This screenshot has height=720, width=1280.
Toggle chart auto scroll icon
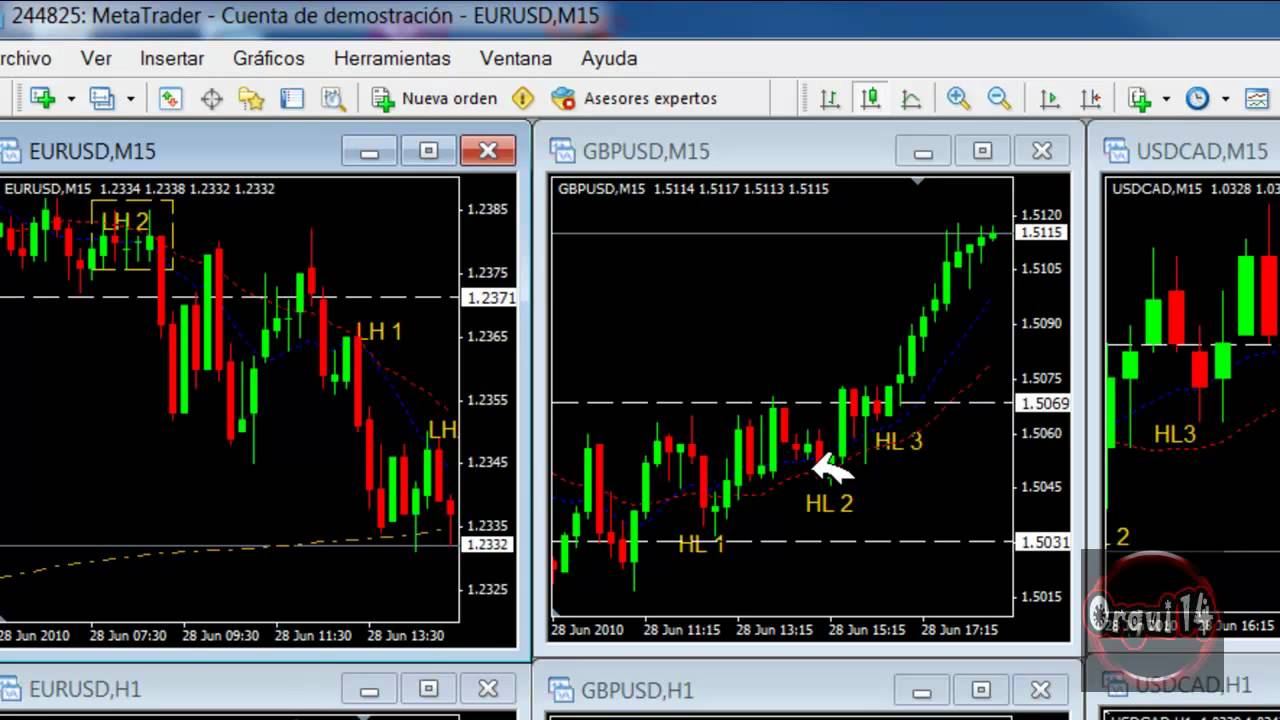click(1049, 98)
